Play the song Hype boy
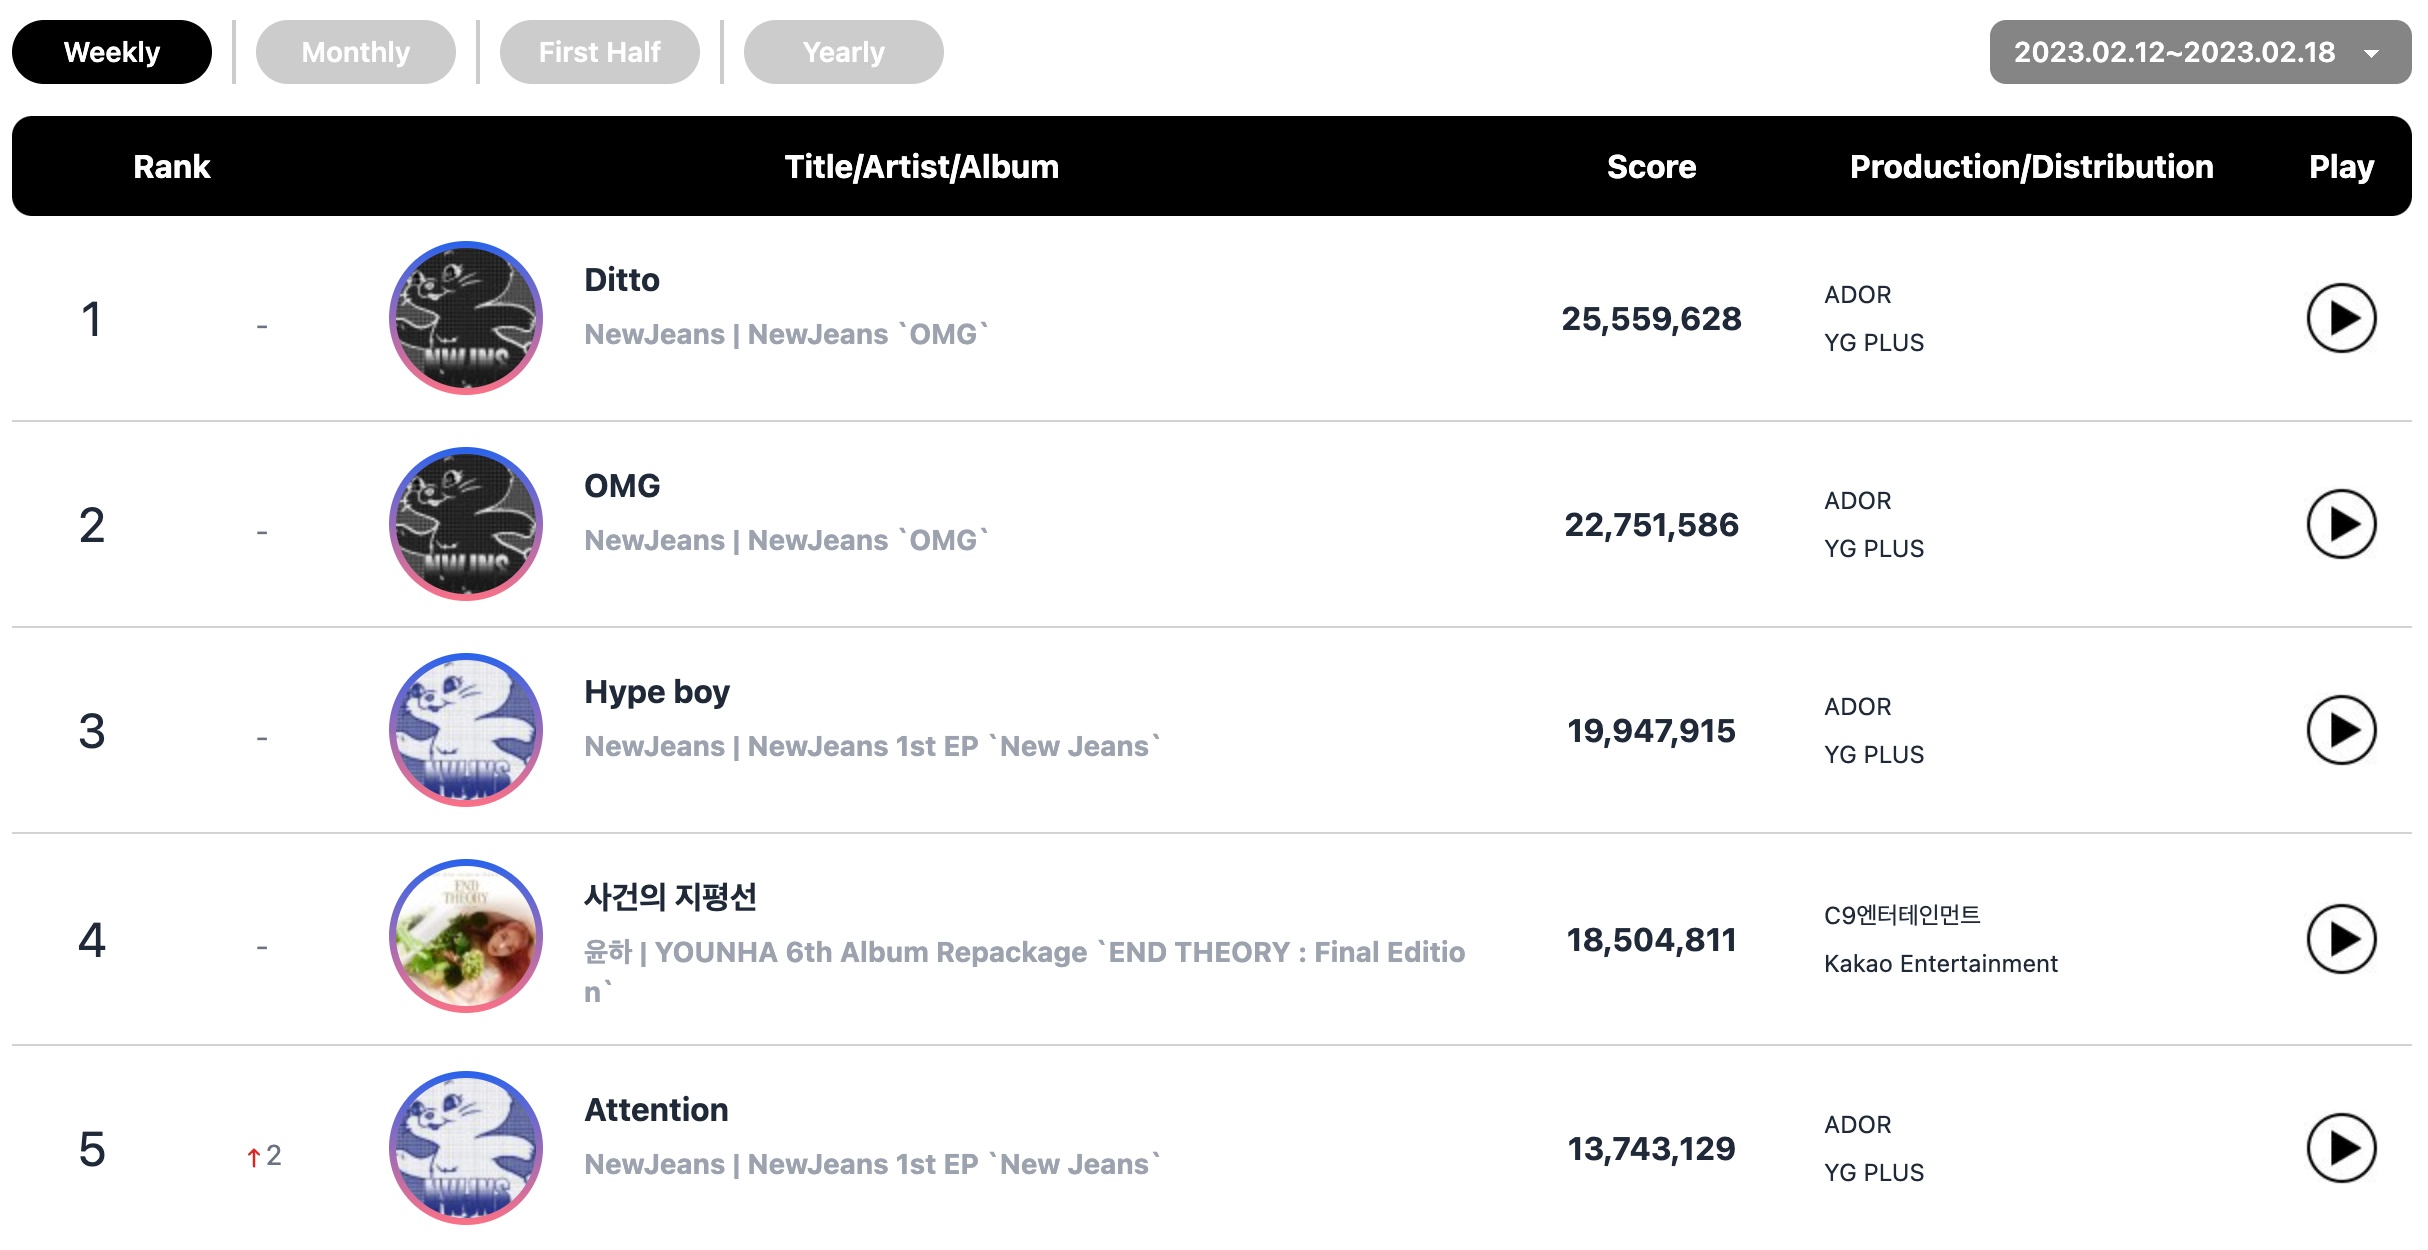This screenshot has height=1250, width=2428. [2341, 730]
